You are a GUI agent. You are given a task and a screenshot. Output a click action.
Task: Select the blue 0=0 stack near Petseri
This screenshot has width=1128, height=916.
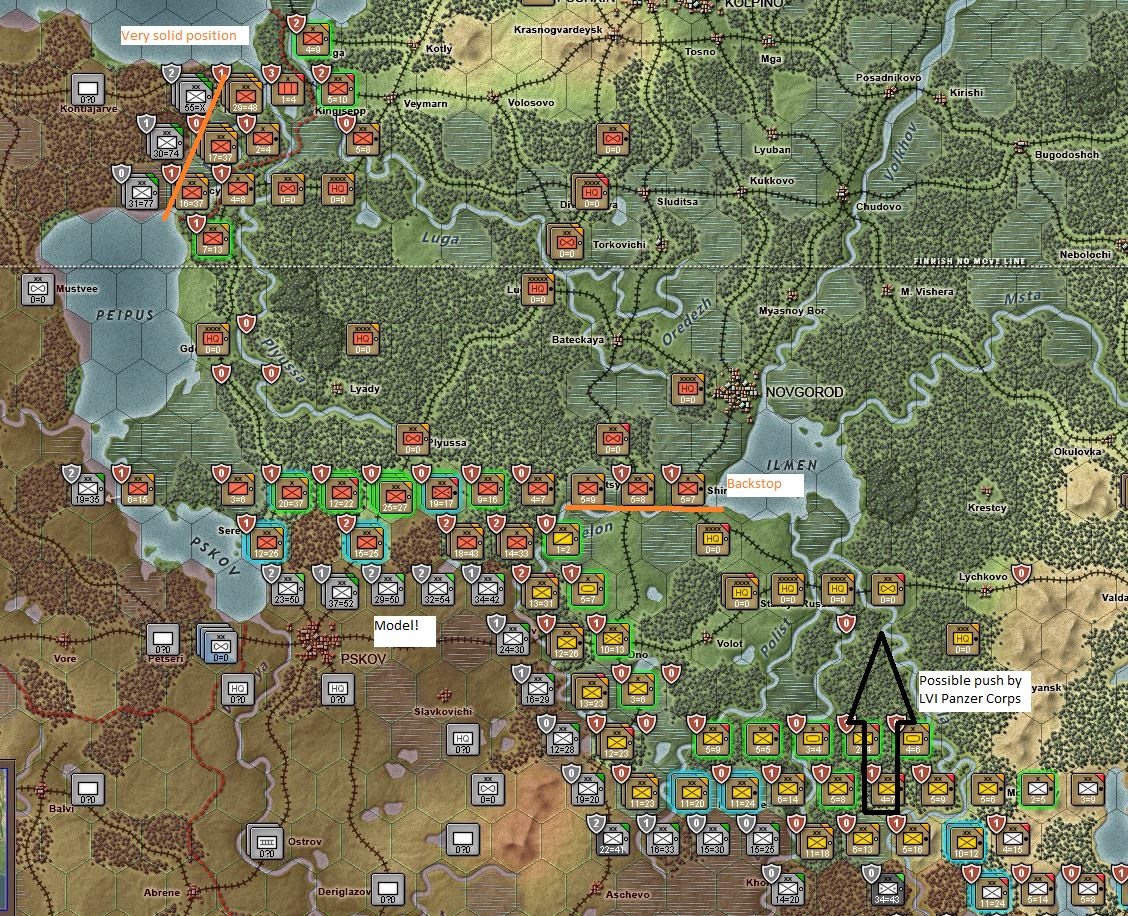pyautogui.click(x=219, y=643)
